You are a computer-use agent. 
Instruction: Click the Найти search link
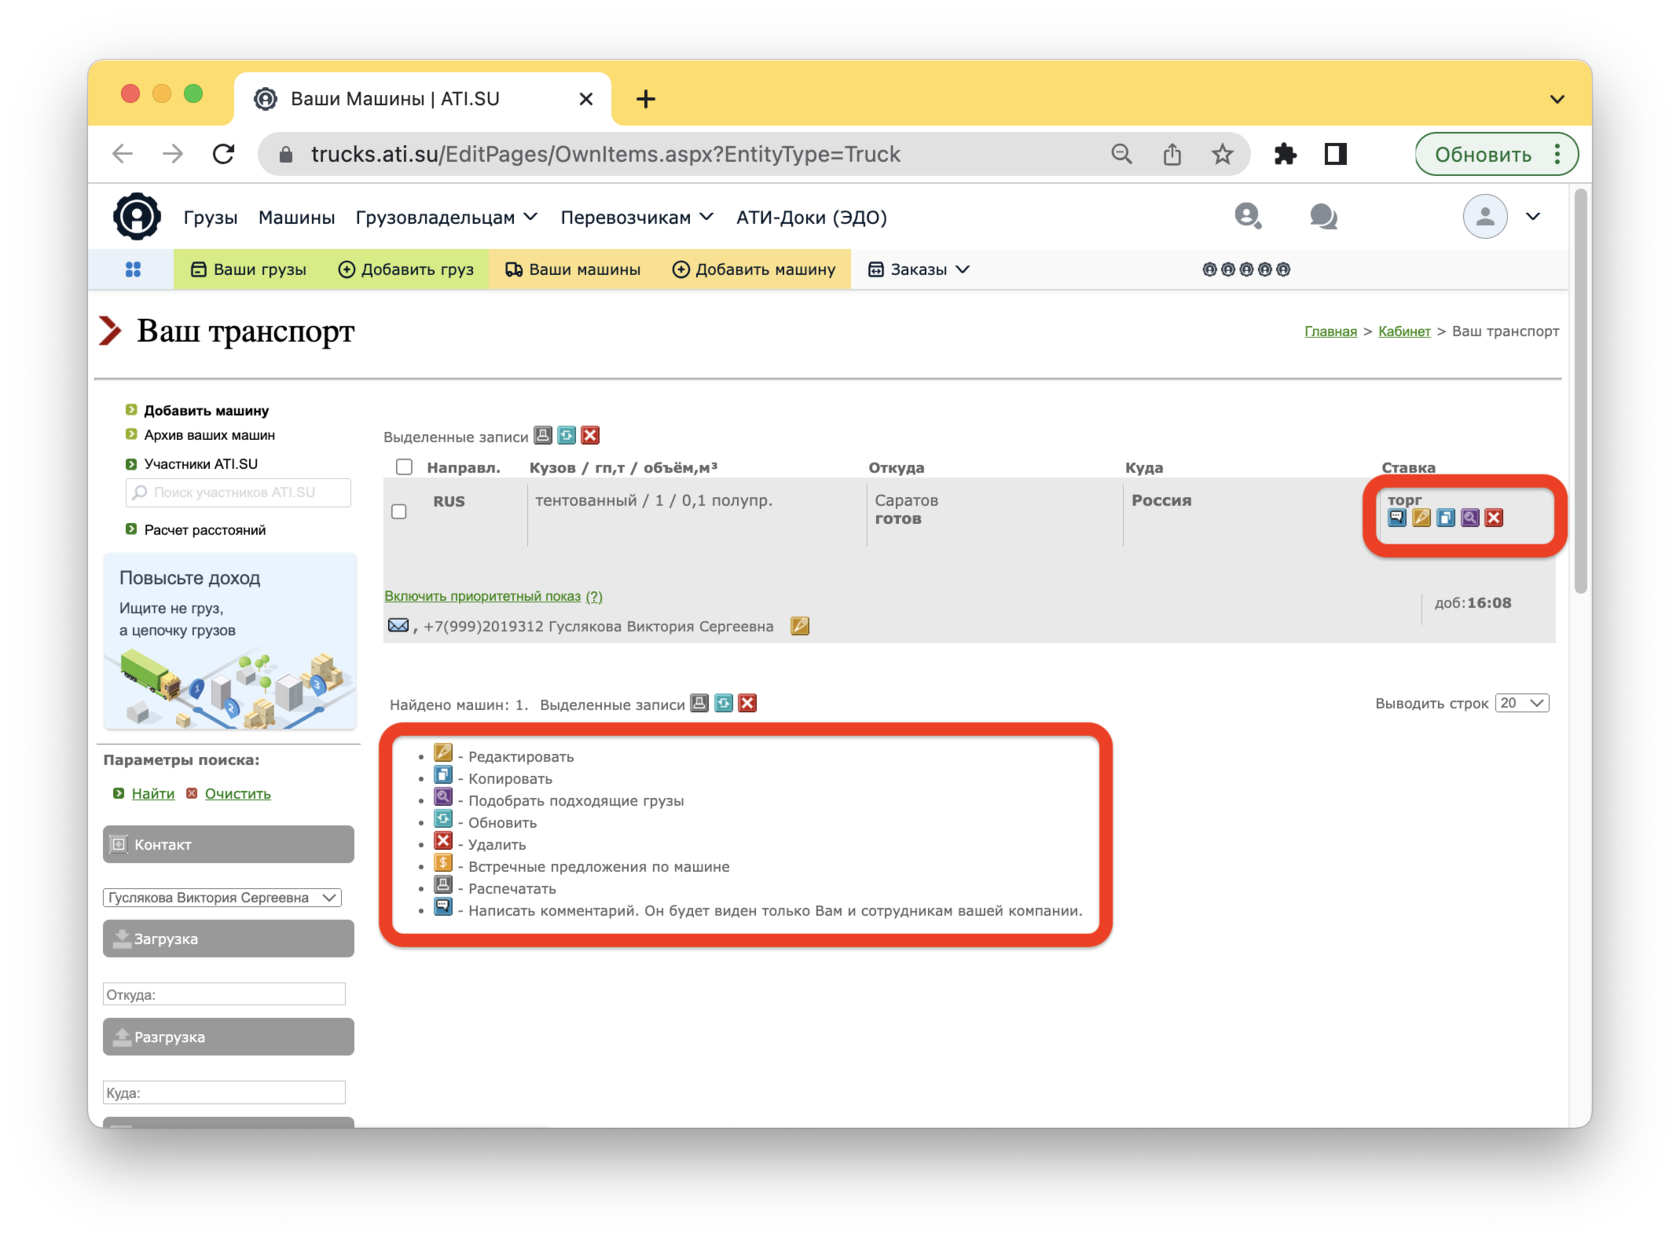pyautogui.click(x=153, y=793)
